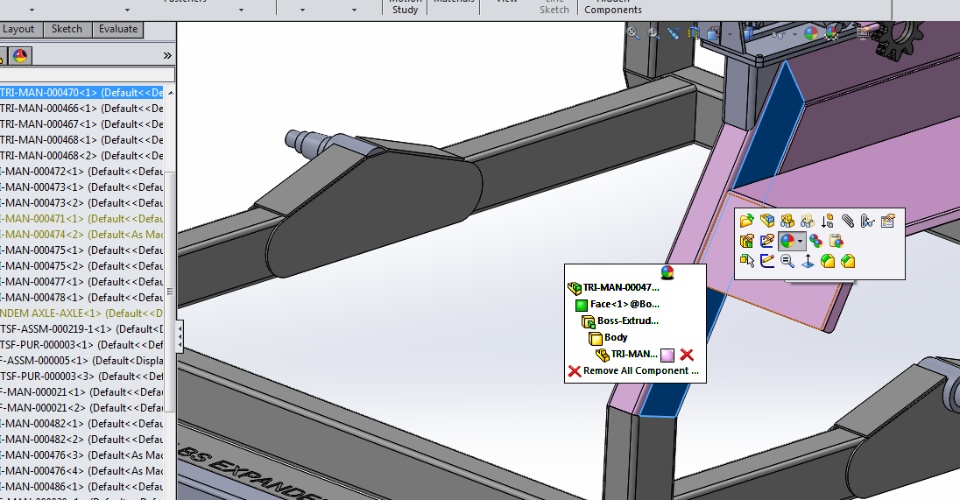Image resolution: width=960 pixels, height=500 pixels.
Task: Open Component Properties icon in context toolbar
Action: tap(888, 221)
